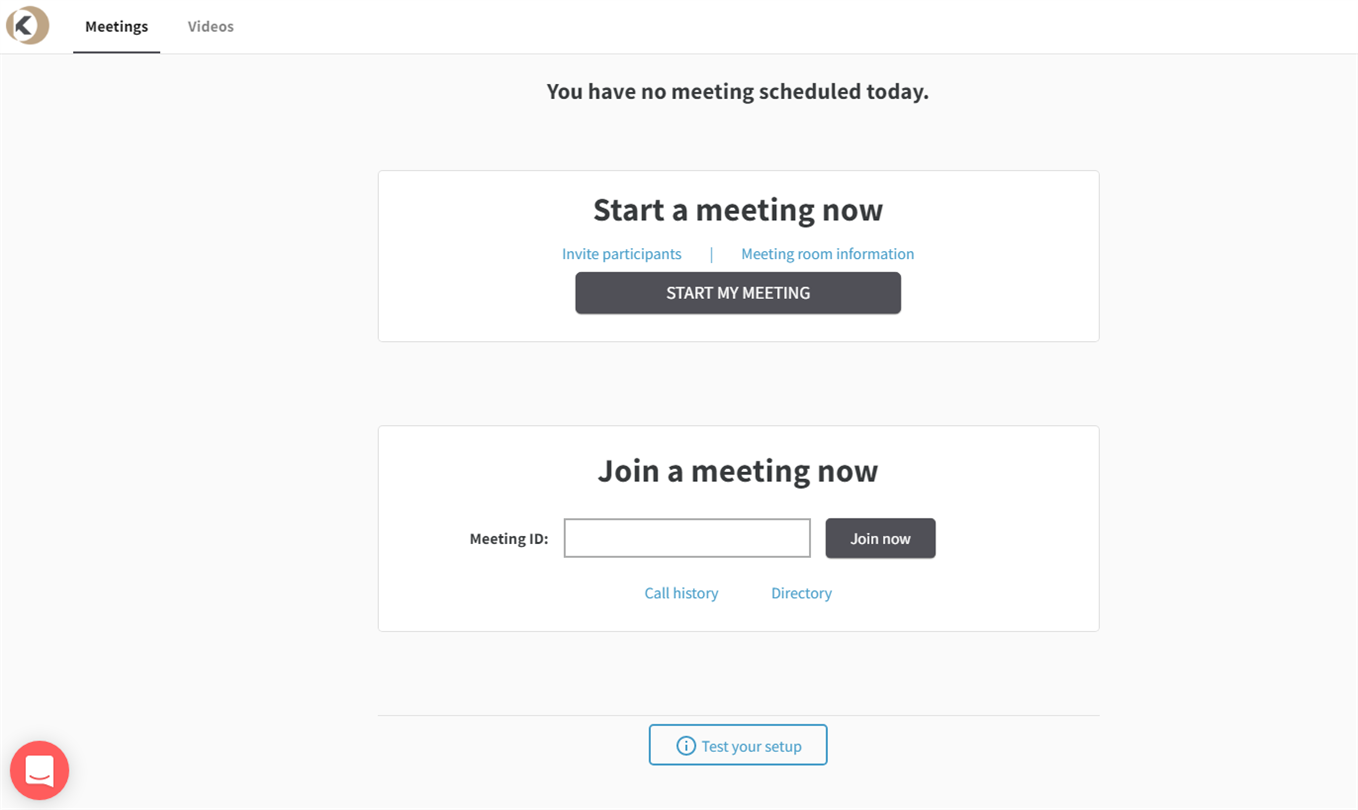Open the Invite participants link
Viewport: 1358px width, 810px height.
coord(621,254)
